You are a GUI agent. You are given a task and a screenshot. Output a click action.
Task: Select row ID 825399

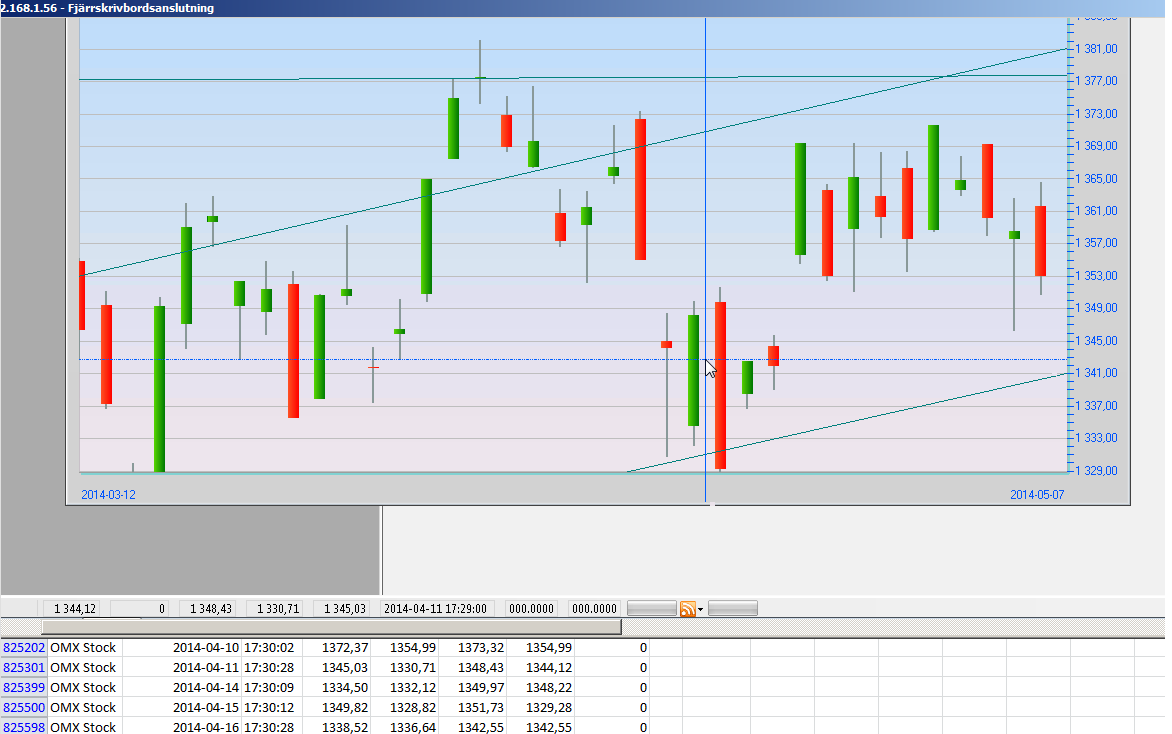pos(24,688)
